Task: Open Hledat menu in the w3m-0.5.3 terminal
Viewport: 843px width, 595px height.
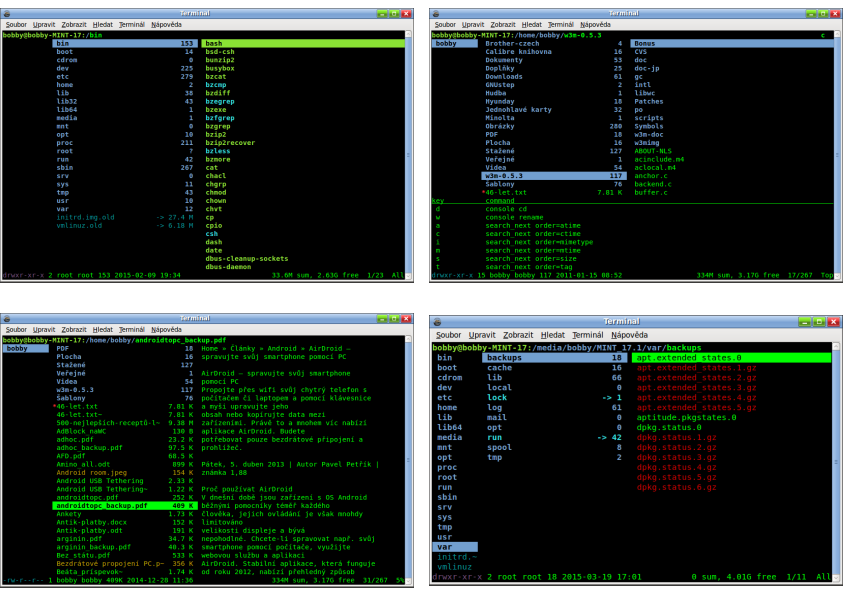Action: (532, 25)
